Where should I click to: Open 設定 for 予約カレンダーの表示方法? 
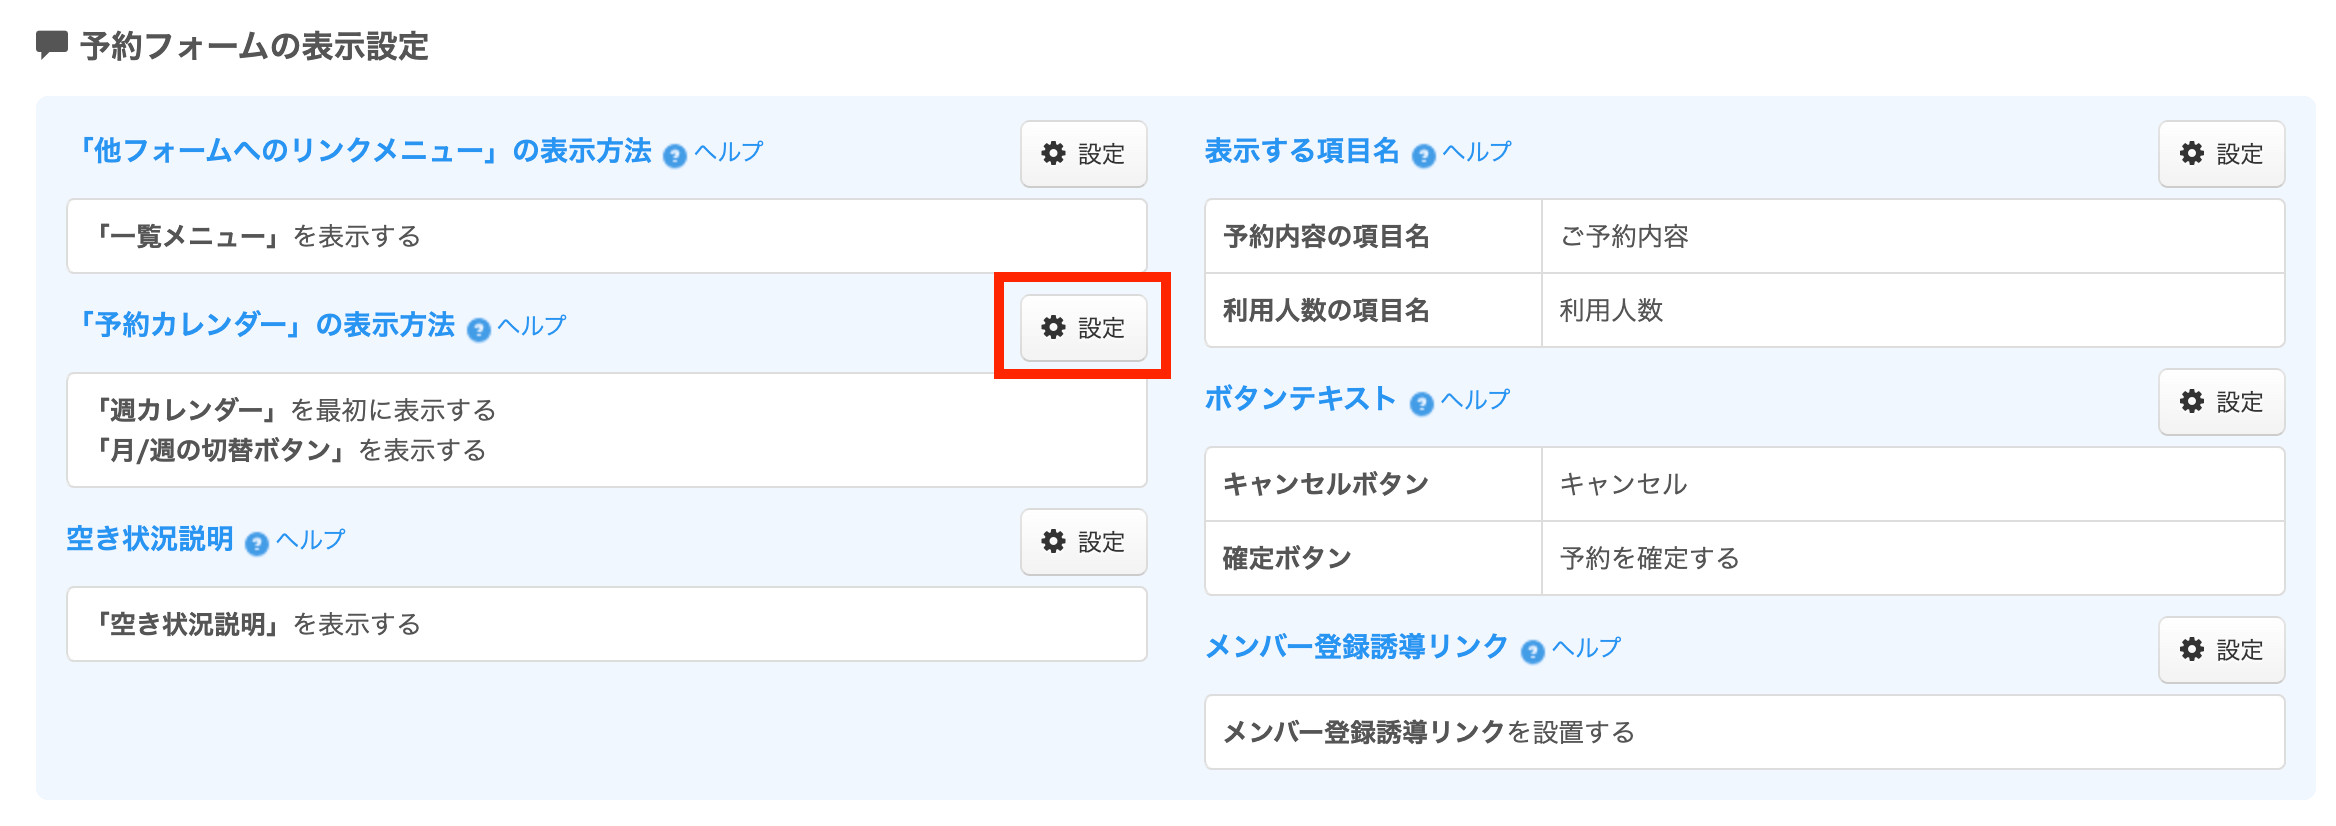1083,328
